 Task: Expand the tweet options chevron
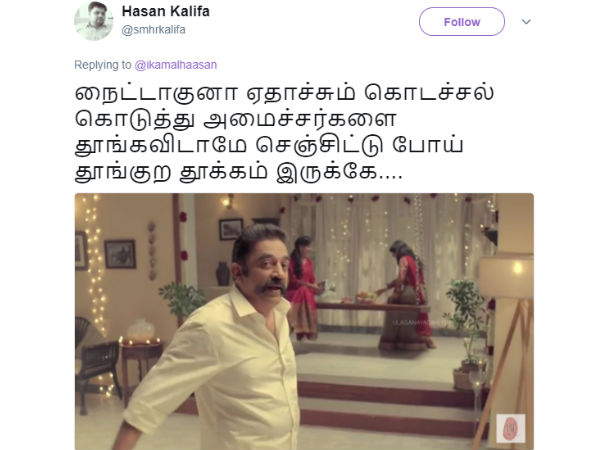526,22
